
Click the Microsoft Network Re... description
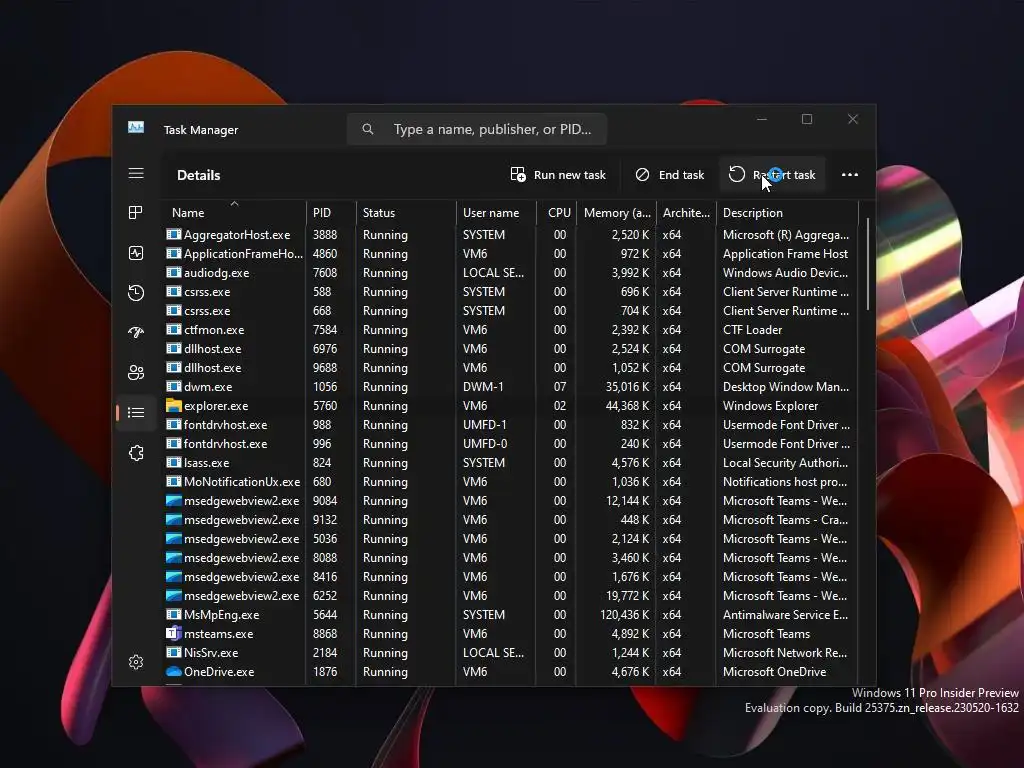[785, 652]
